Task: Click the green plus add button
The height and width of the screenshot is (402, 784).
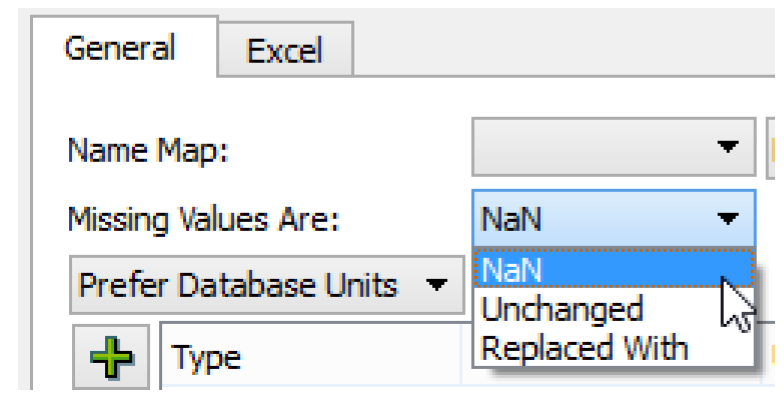Action: (111, 357)
